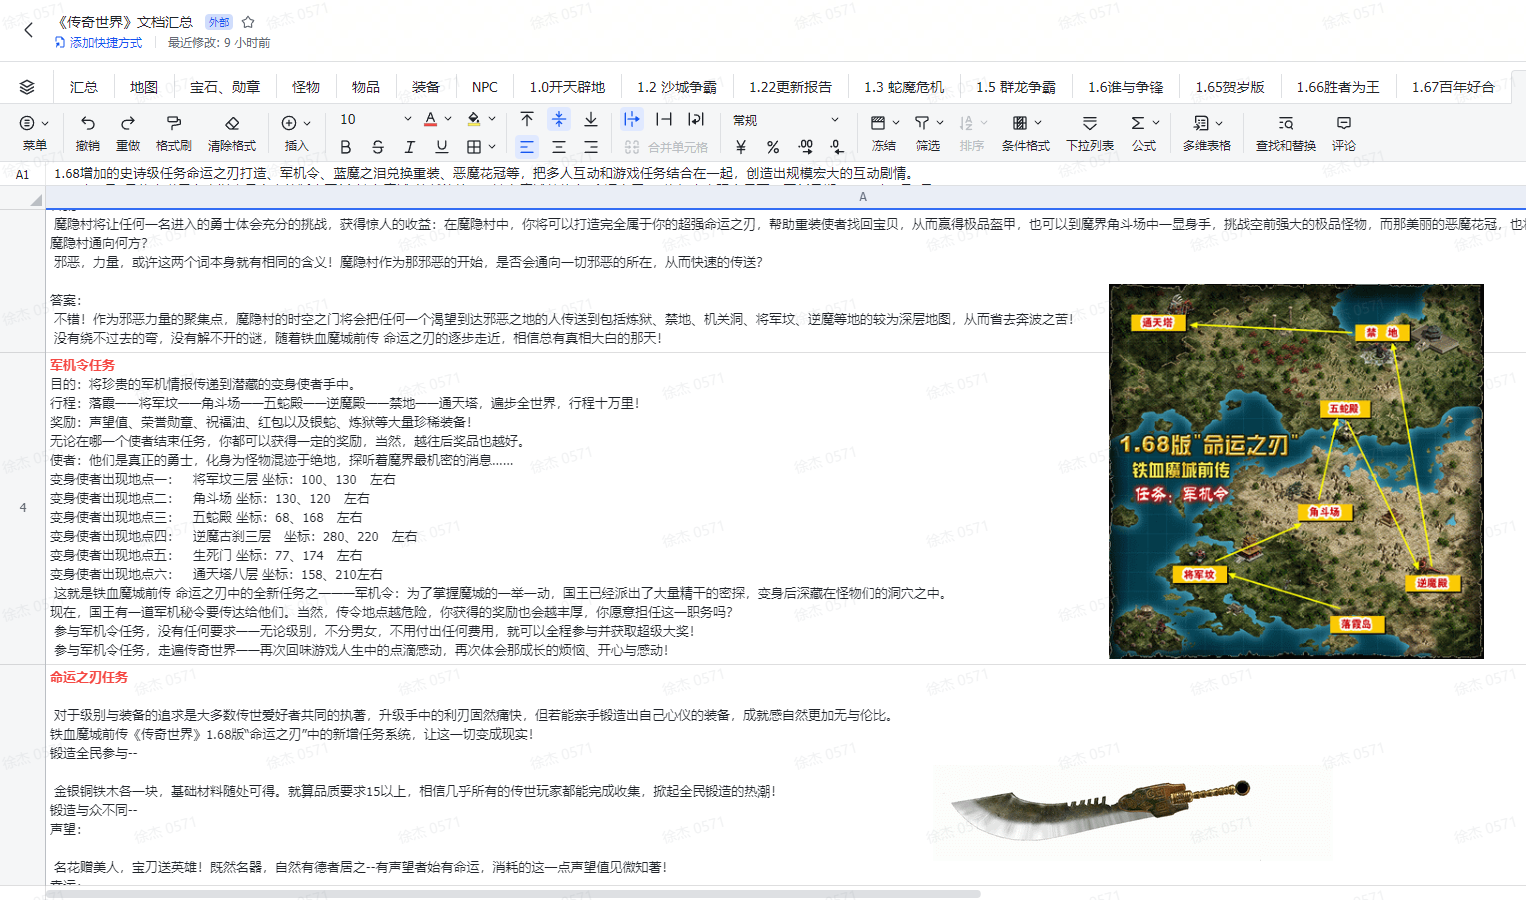The image size is (1526, 900).
Task: Toggle italic formatting
Action: coord(410,146)
